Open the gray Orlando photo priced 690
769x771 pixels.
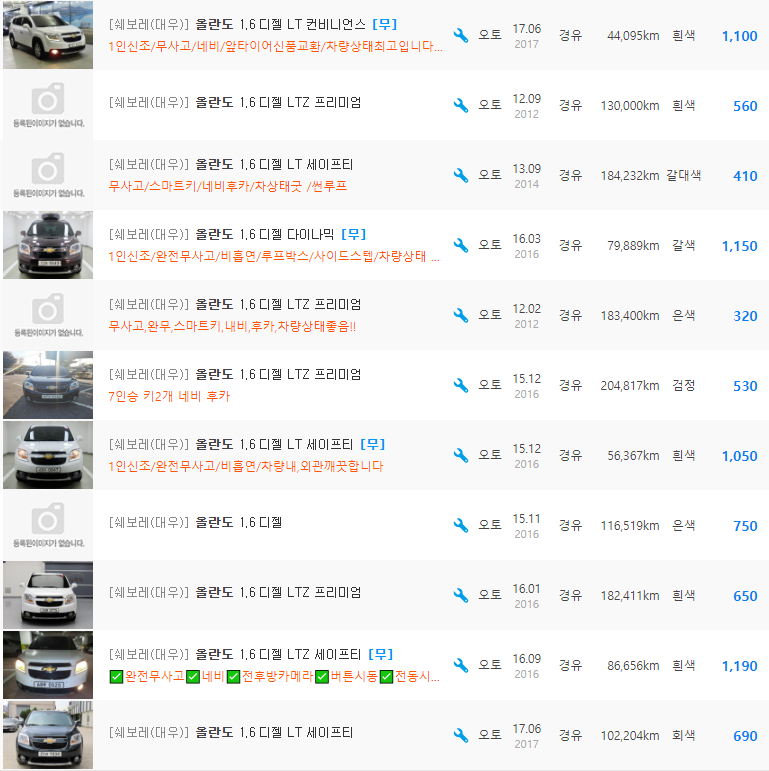48,735
